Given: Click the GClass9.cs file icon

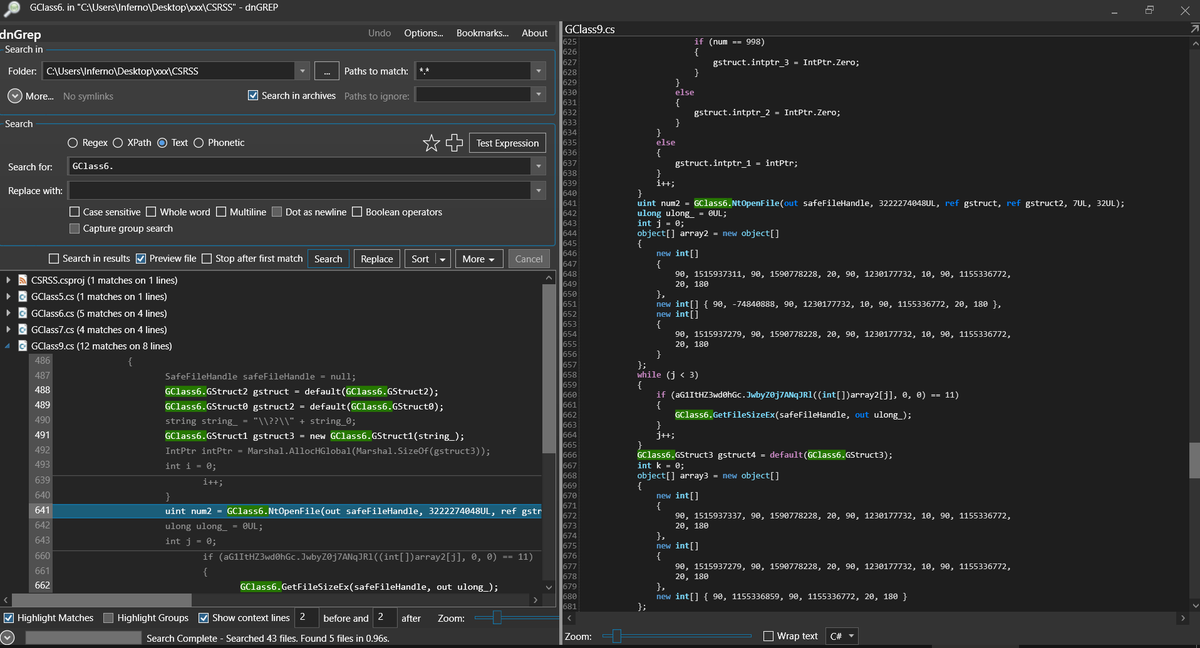Looking at the screenshot, I should tap(22, 346).
